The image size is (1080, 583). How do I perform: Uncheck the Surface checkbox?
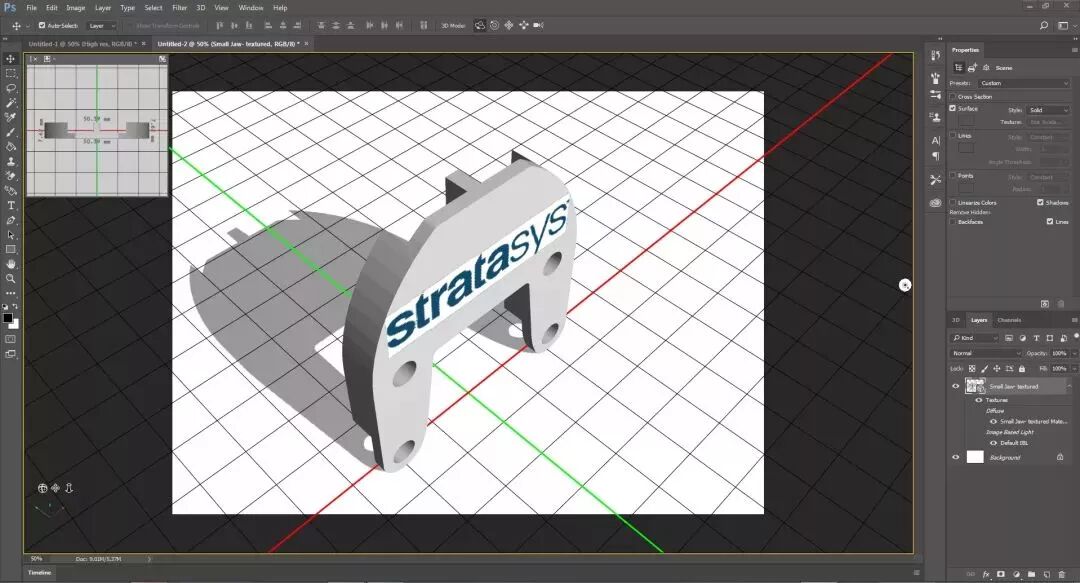pos(953,108)
